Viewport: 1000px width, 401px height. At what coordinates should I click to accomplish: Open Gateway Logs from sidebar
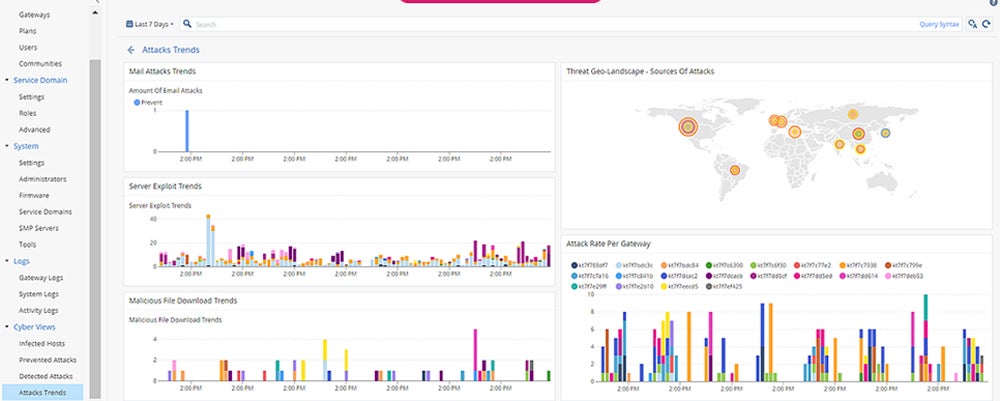pos(43,277)
